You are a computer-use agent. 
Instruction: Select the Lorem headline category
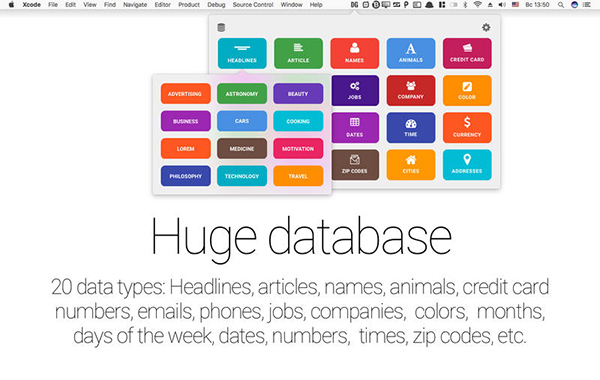tap(186, 148)
